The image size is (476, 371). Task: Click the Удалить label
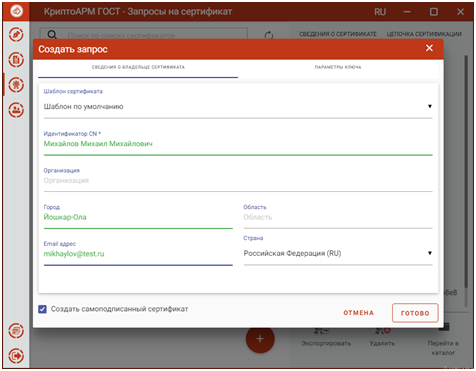coord(382,343)
